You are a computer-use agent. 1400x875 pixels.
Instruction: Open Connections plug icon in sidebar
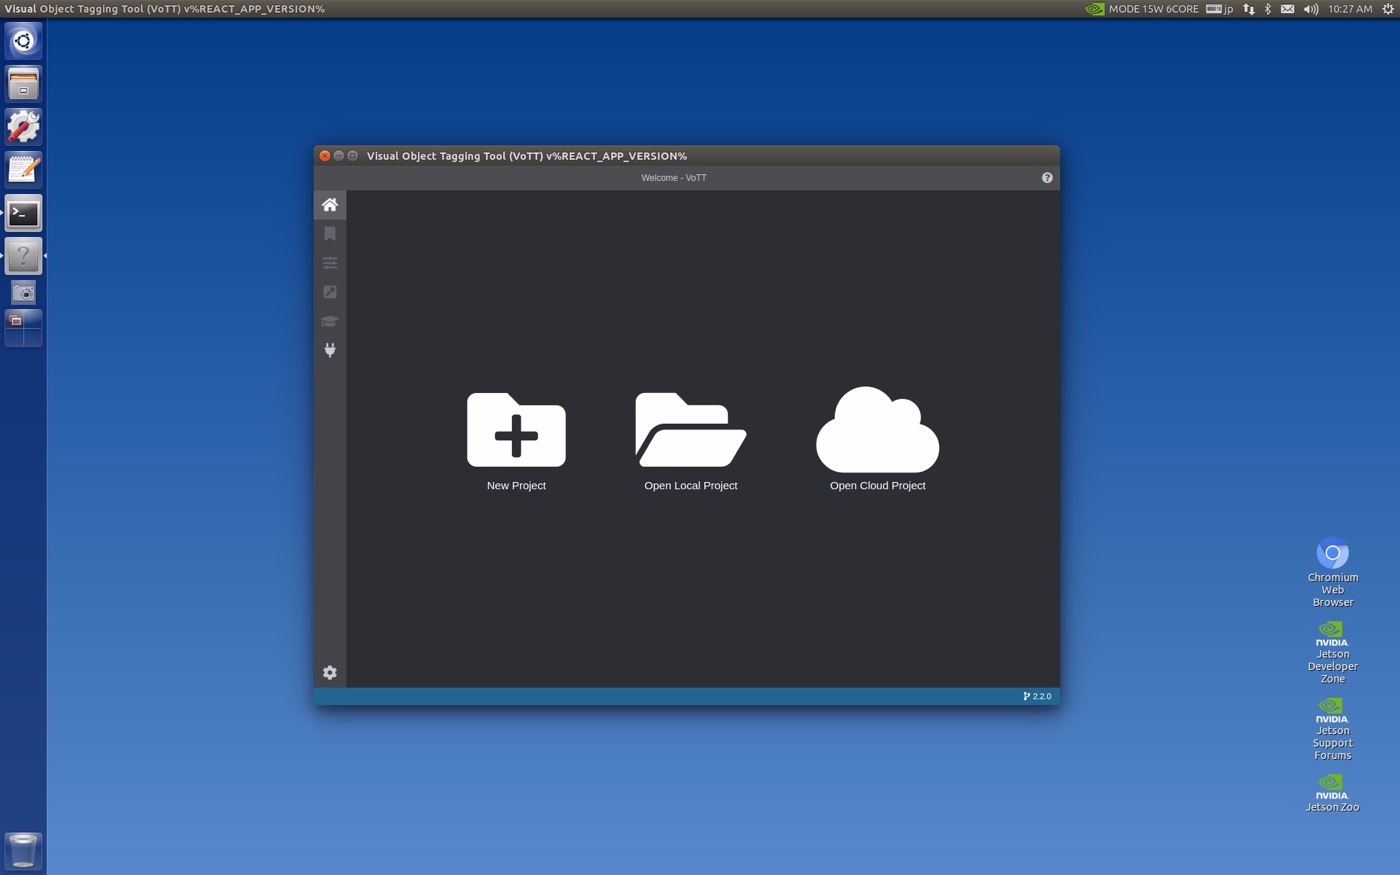tap(330, 350)
